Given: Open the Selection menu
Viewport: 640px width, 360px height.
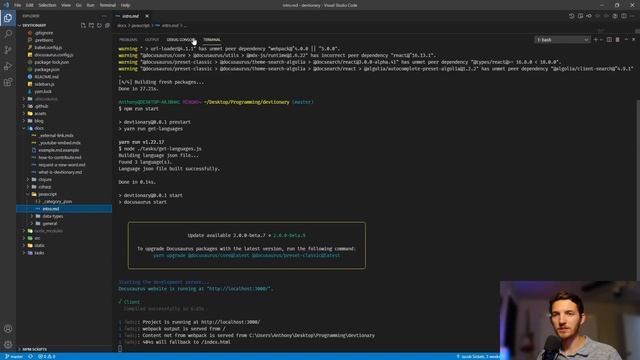Looking at the screenshot, I should [47, 5].
